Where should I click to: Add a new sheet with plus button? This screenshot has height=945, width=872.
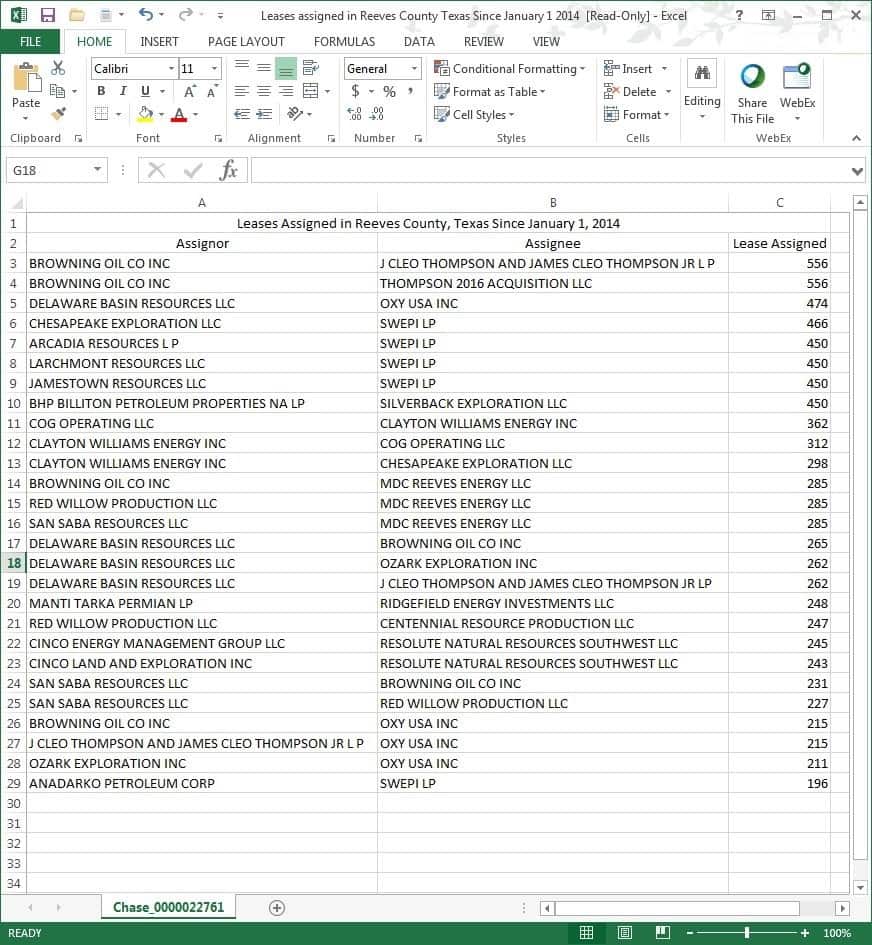[x=277, y=908]
